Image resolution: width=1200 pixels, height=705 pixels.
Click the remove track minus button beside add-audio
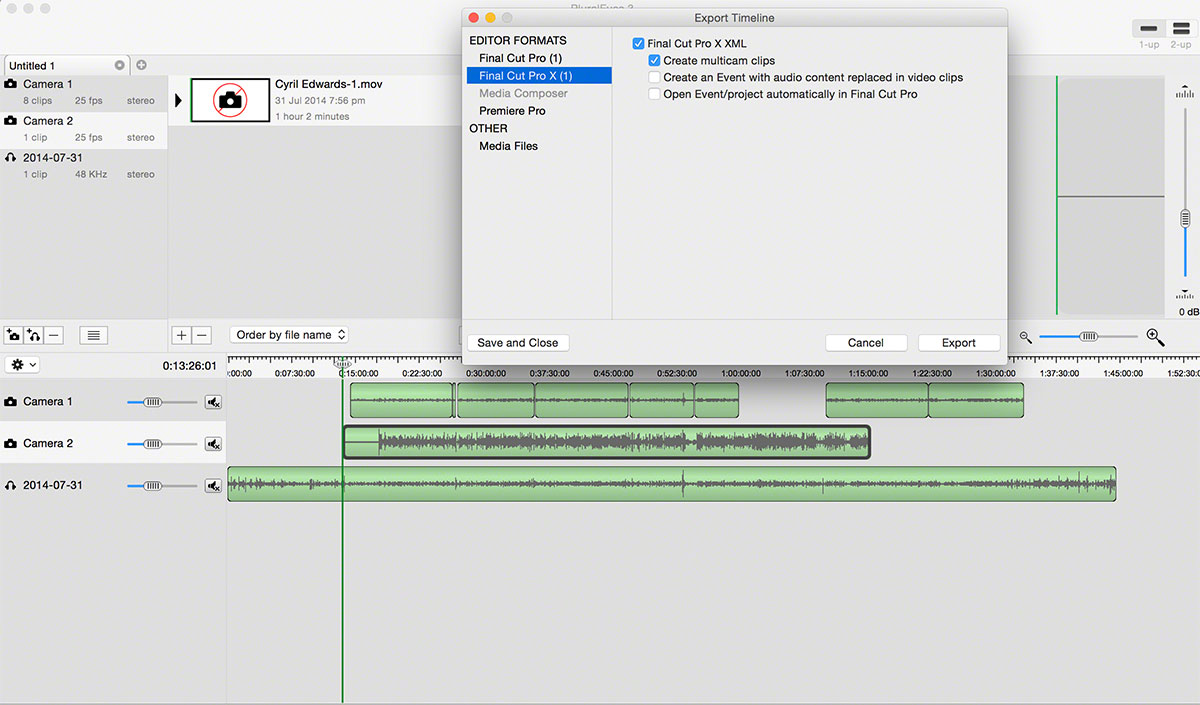pyautogui.click(x=54, y=336)
